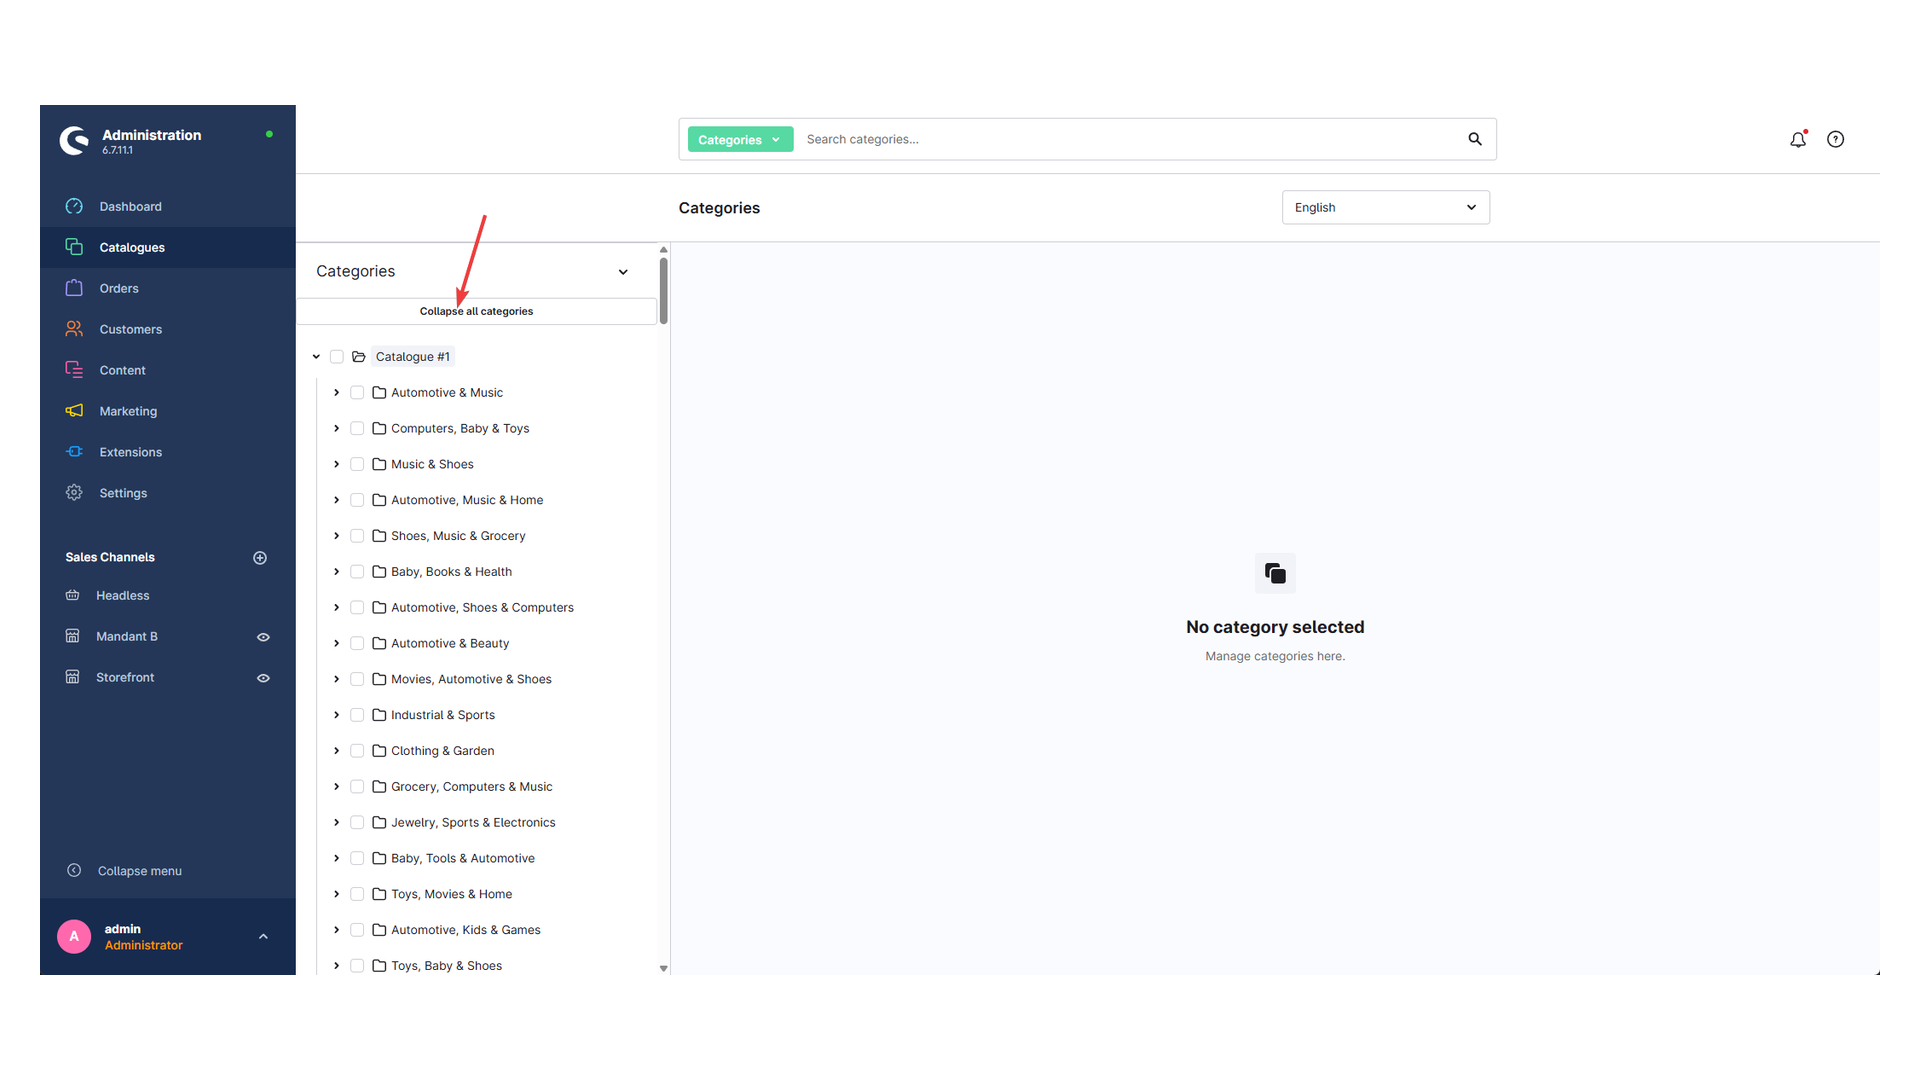Click the search magnifier icon
The height and width of the screenshot is (1080, 1920).
coord(1475,139)
